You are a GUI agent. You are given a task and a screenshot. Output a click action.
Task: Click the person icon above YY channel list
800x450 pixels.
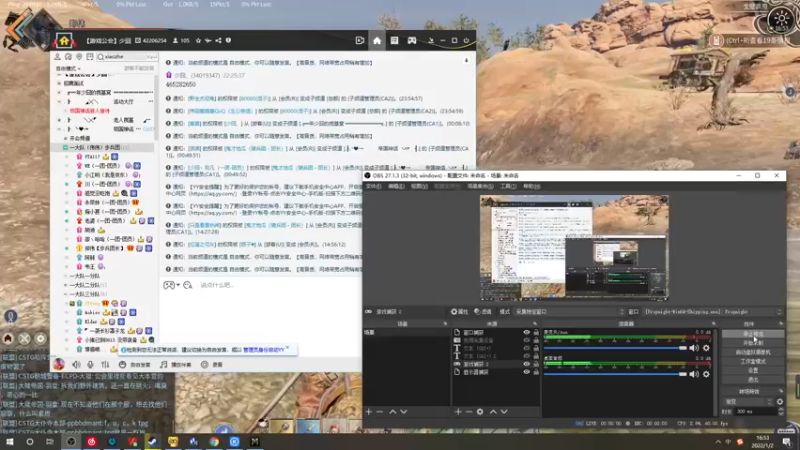(58, 57)
